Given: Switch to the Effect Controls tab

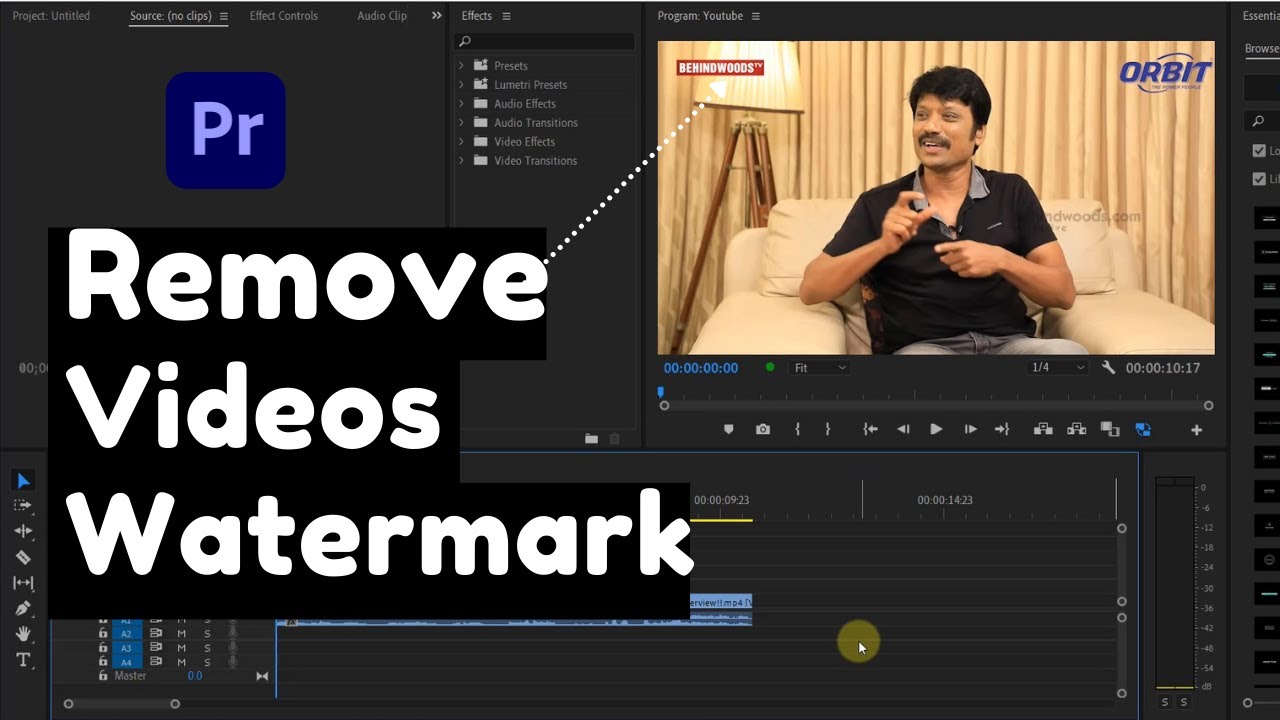Looking at the screenshot, I should pyautogui.click(x=284, y=15).
